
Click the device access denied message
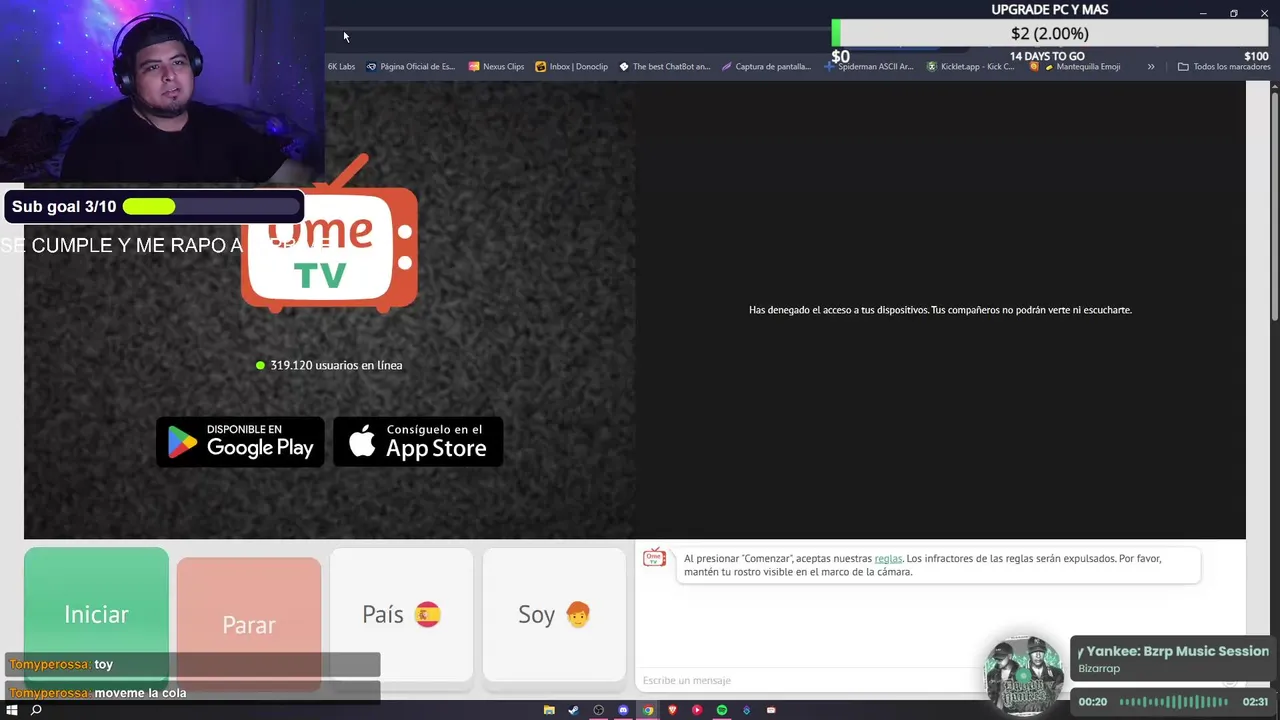pos(940,310)
